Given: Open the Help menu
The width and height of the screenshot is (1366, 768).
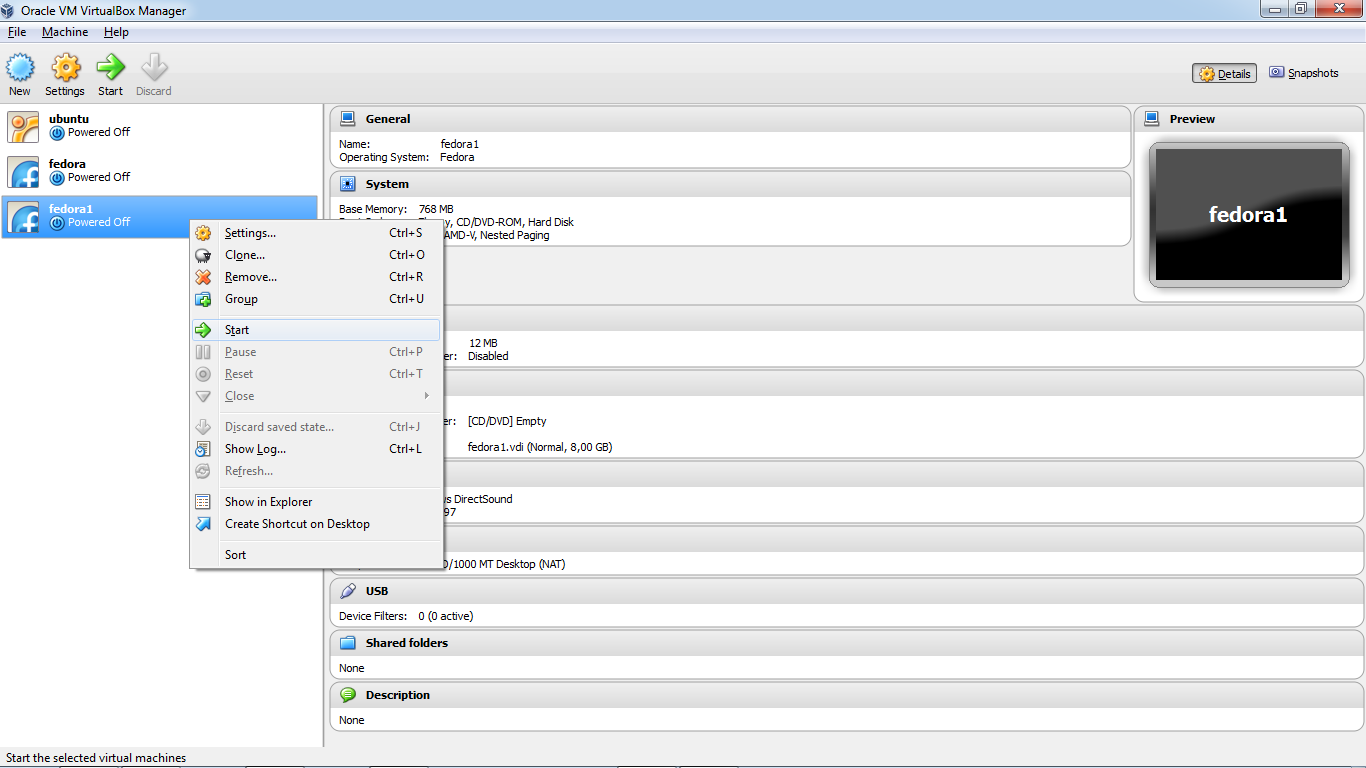Looking at the screenshot, I should [x=116, y=32].
